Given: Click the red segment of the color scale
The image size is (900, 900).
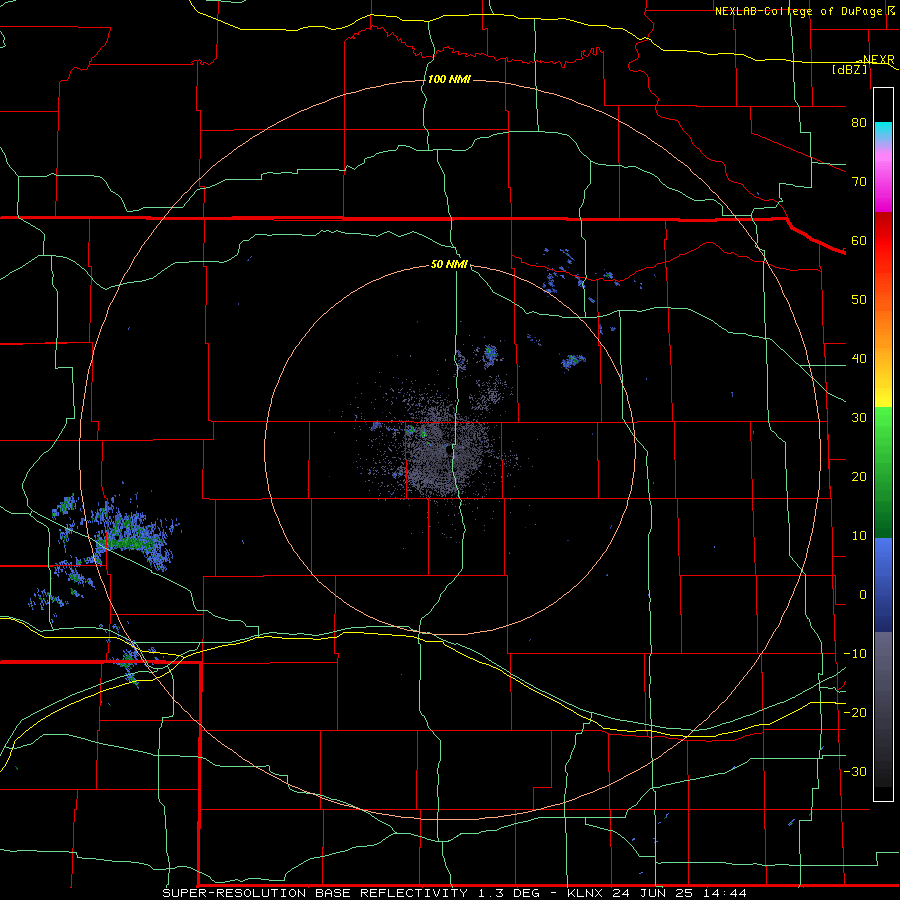Looking at the screenshot, I should (x=883, y=241).
